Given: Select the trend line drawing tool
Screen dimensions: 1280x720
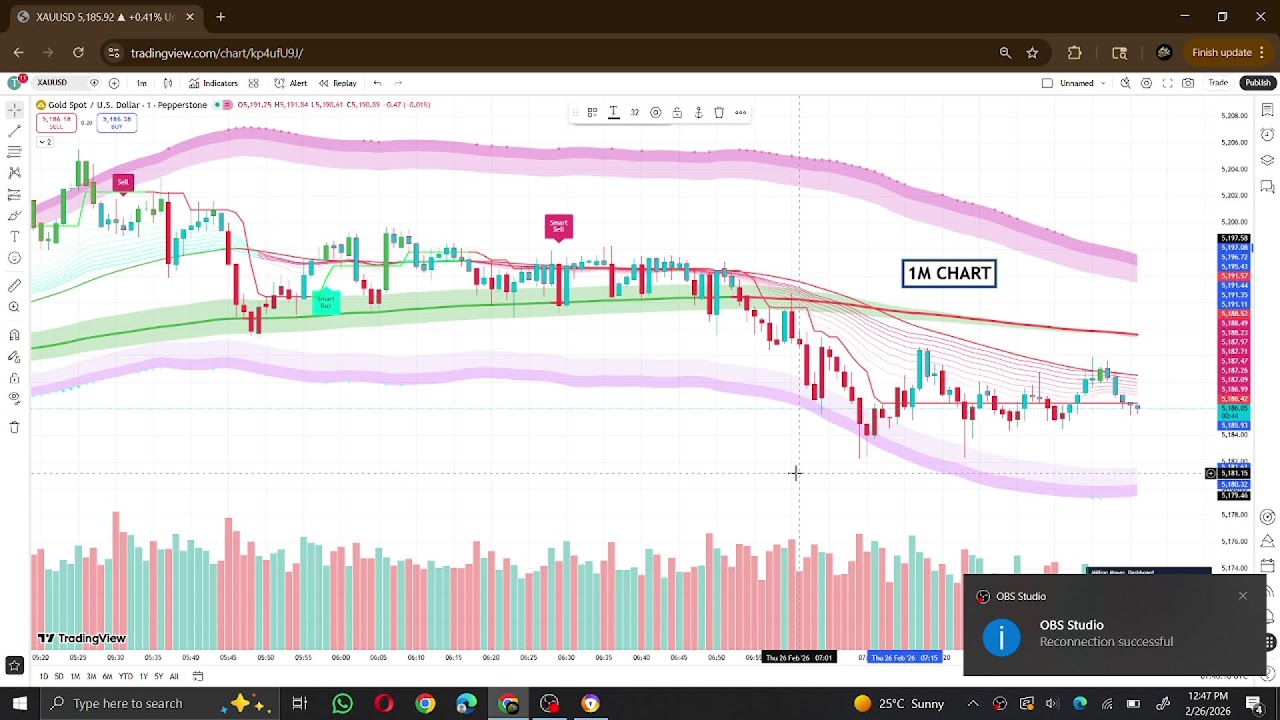Looking at the screenshot, I should [x=14, y=131].
